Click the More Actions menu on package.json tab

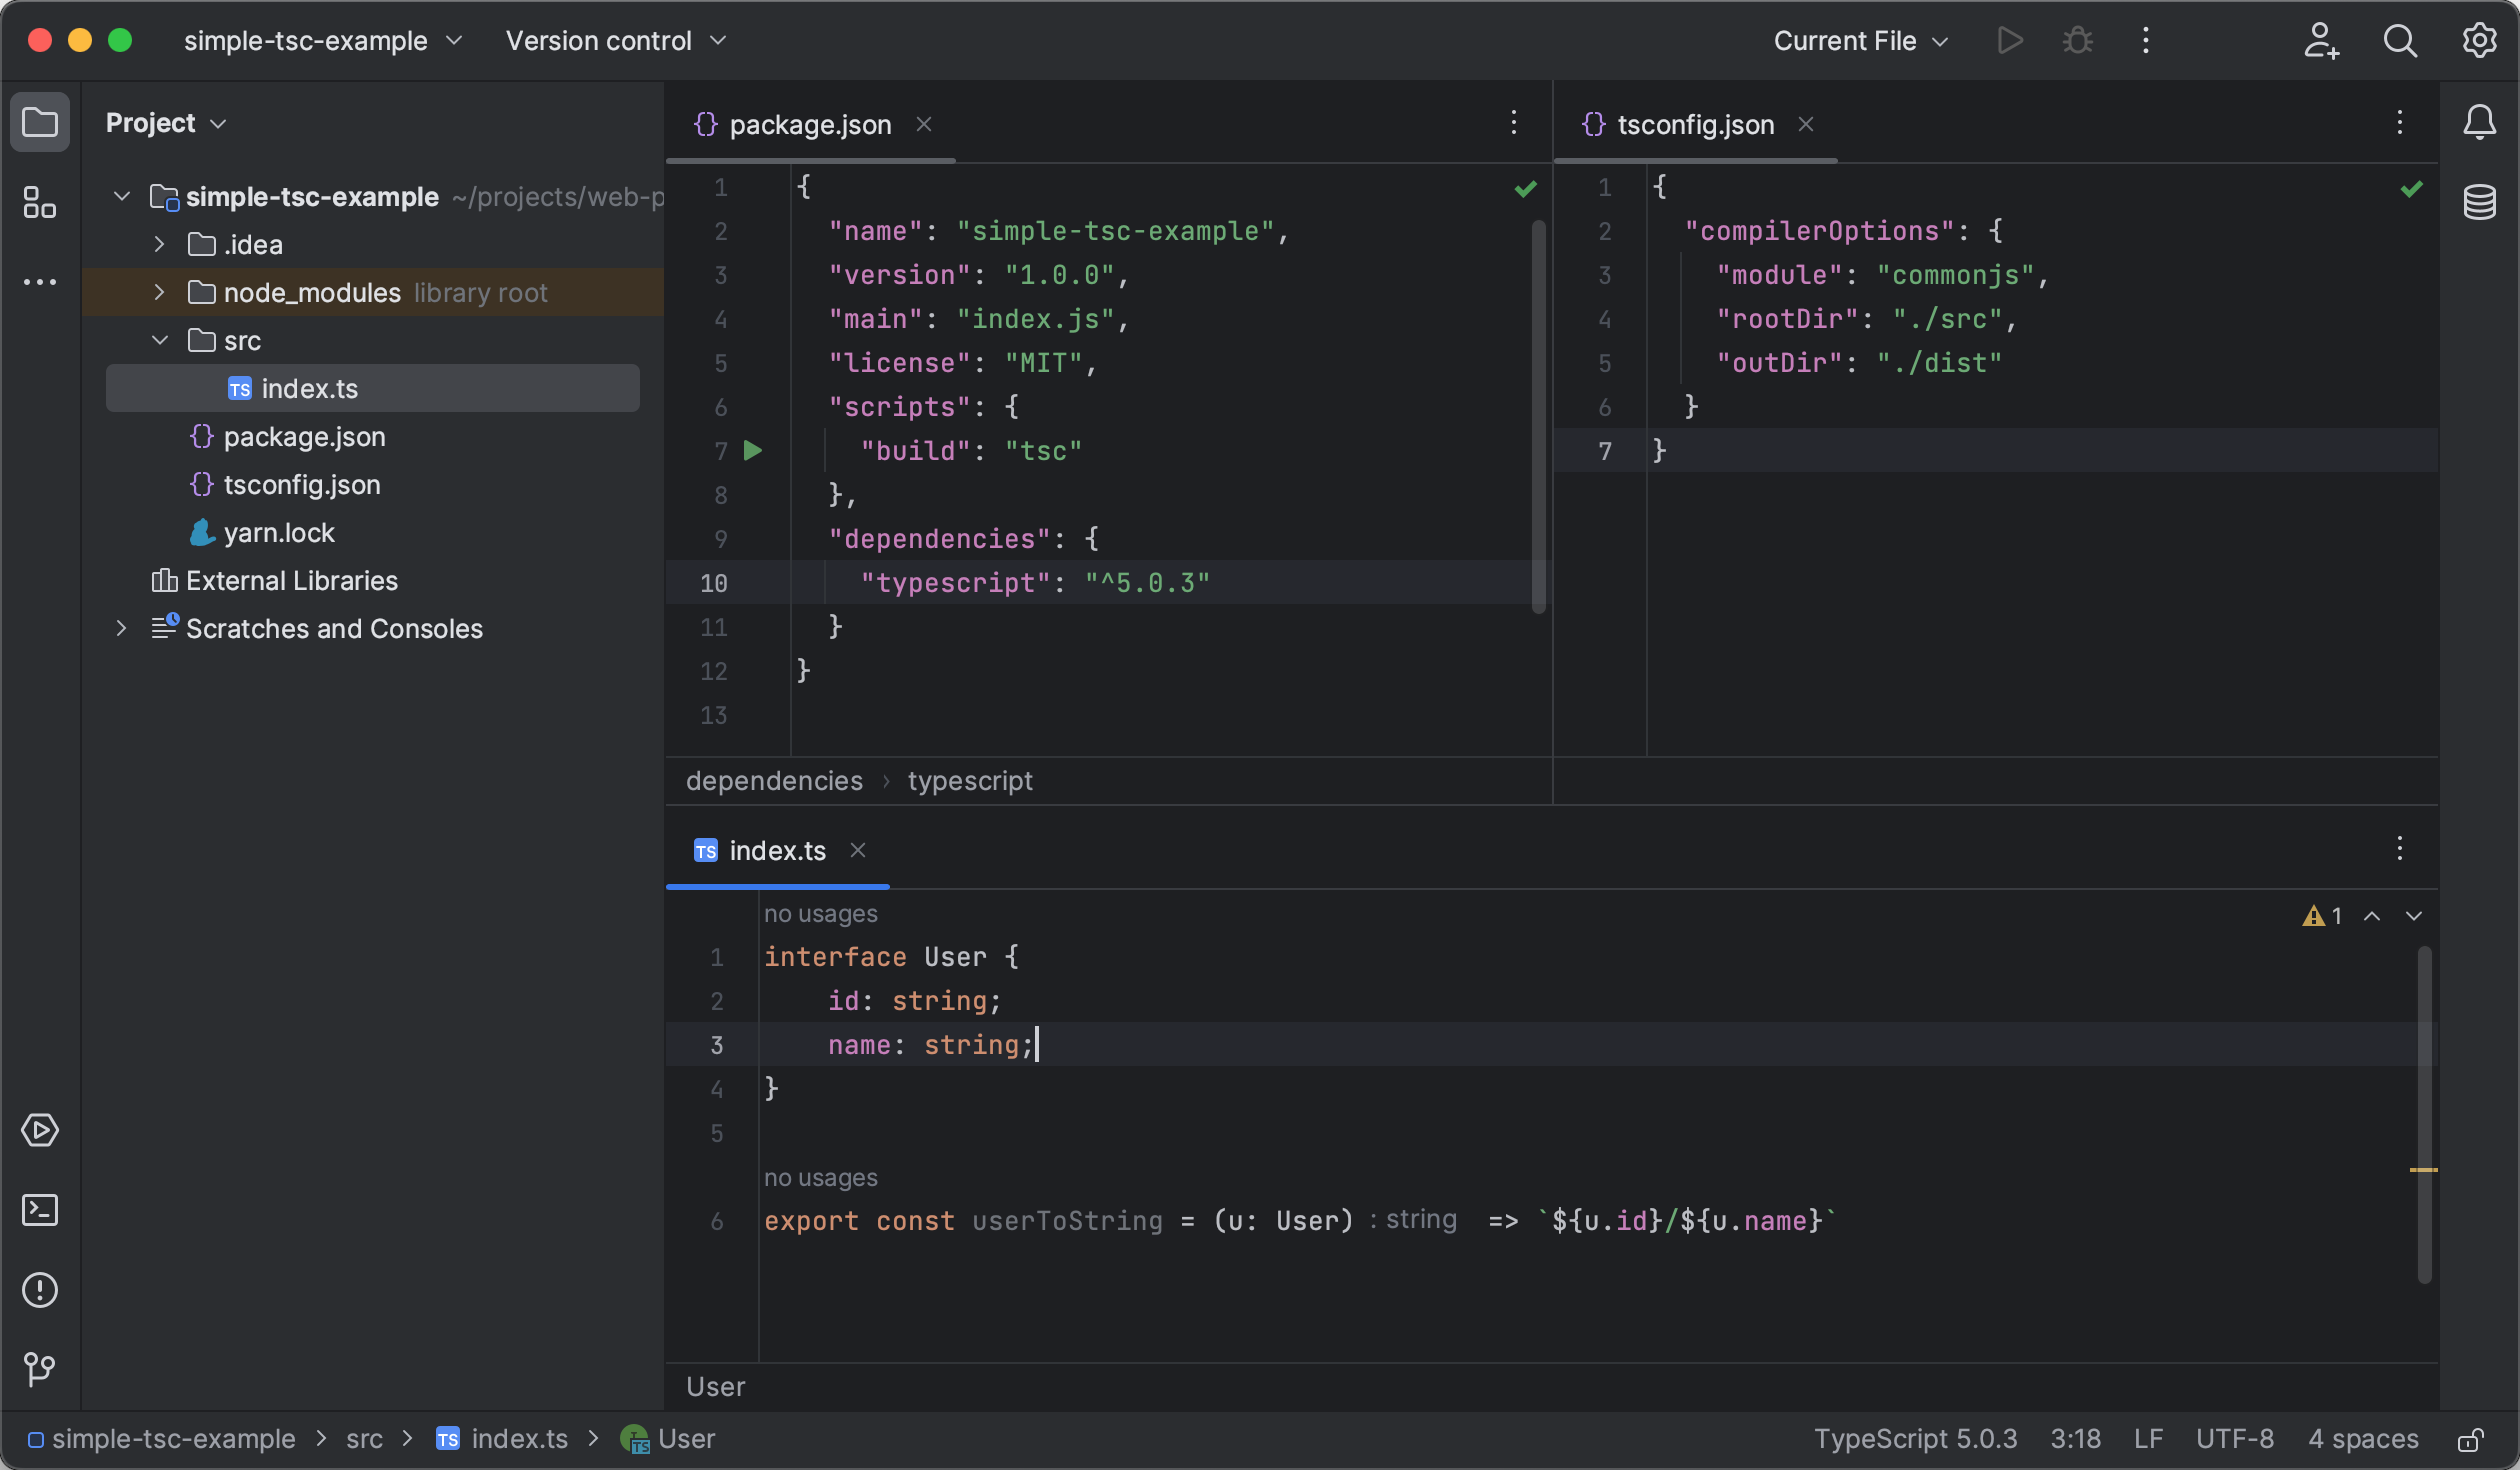pos(1514,124)
